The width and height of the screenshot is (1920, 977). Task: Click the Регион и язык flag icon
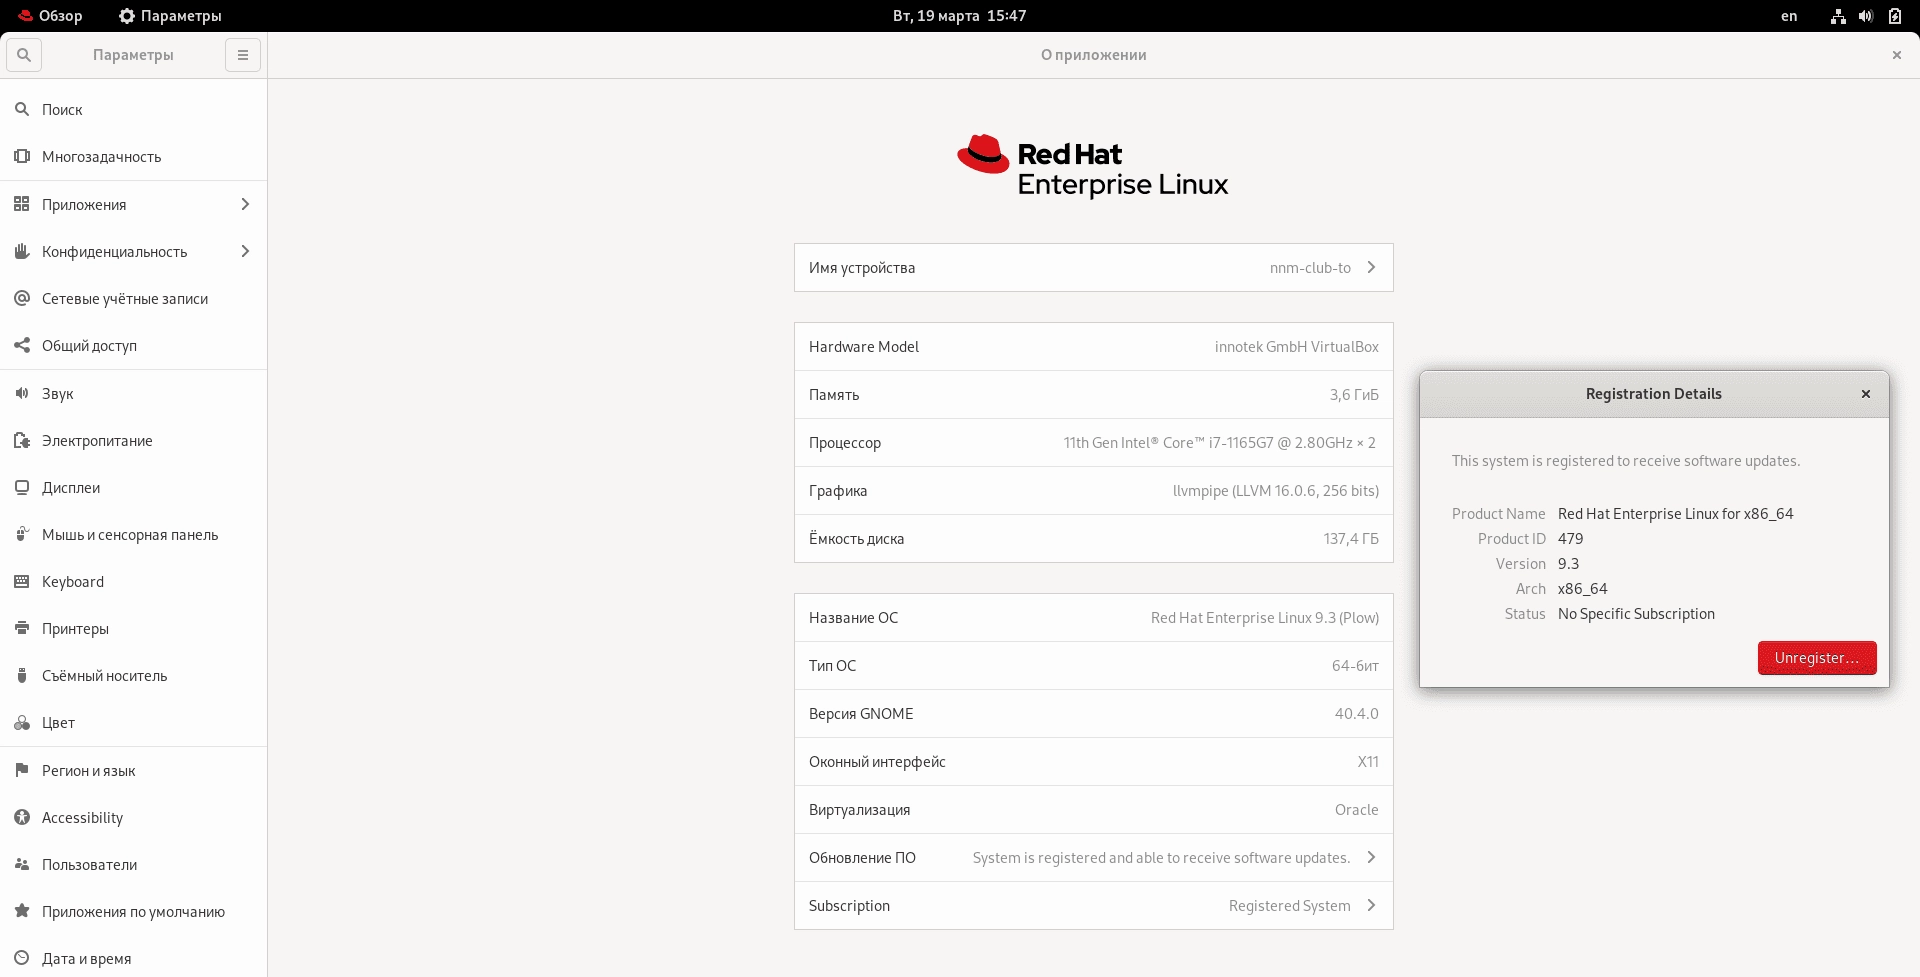pos(22,770)
